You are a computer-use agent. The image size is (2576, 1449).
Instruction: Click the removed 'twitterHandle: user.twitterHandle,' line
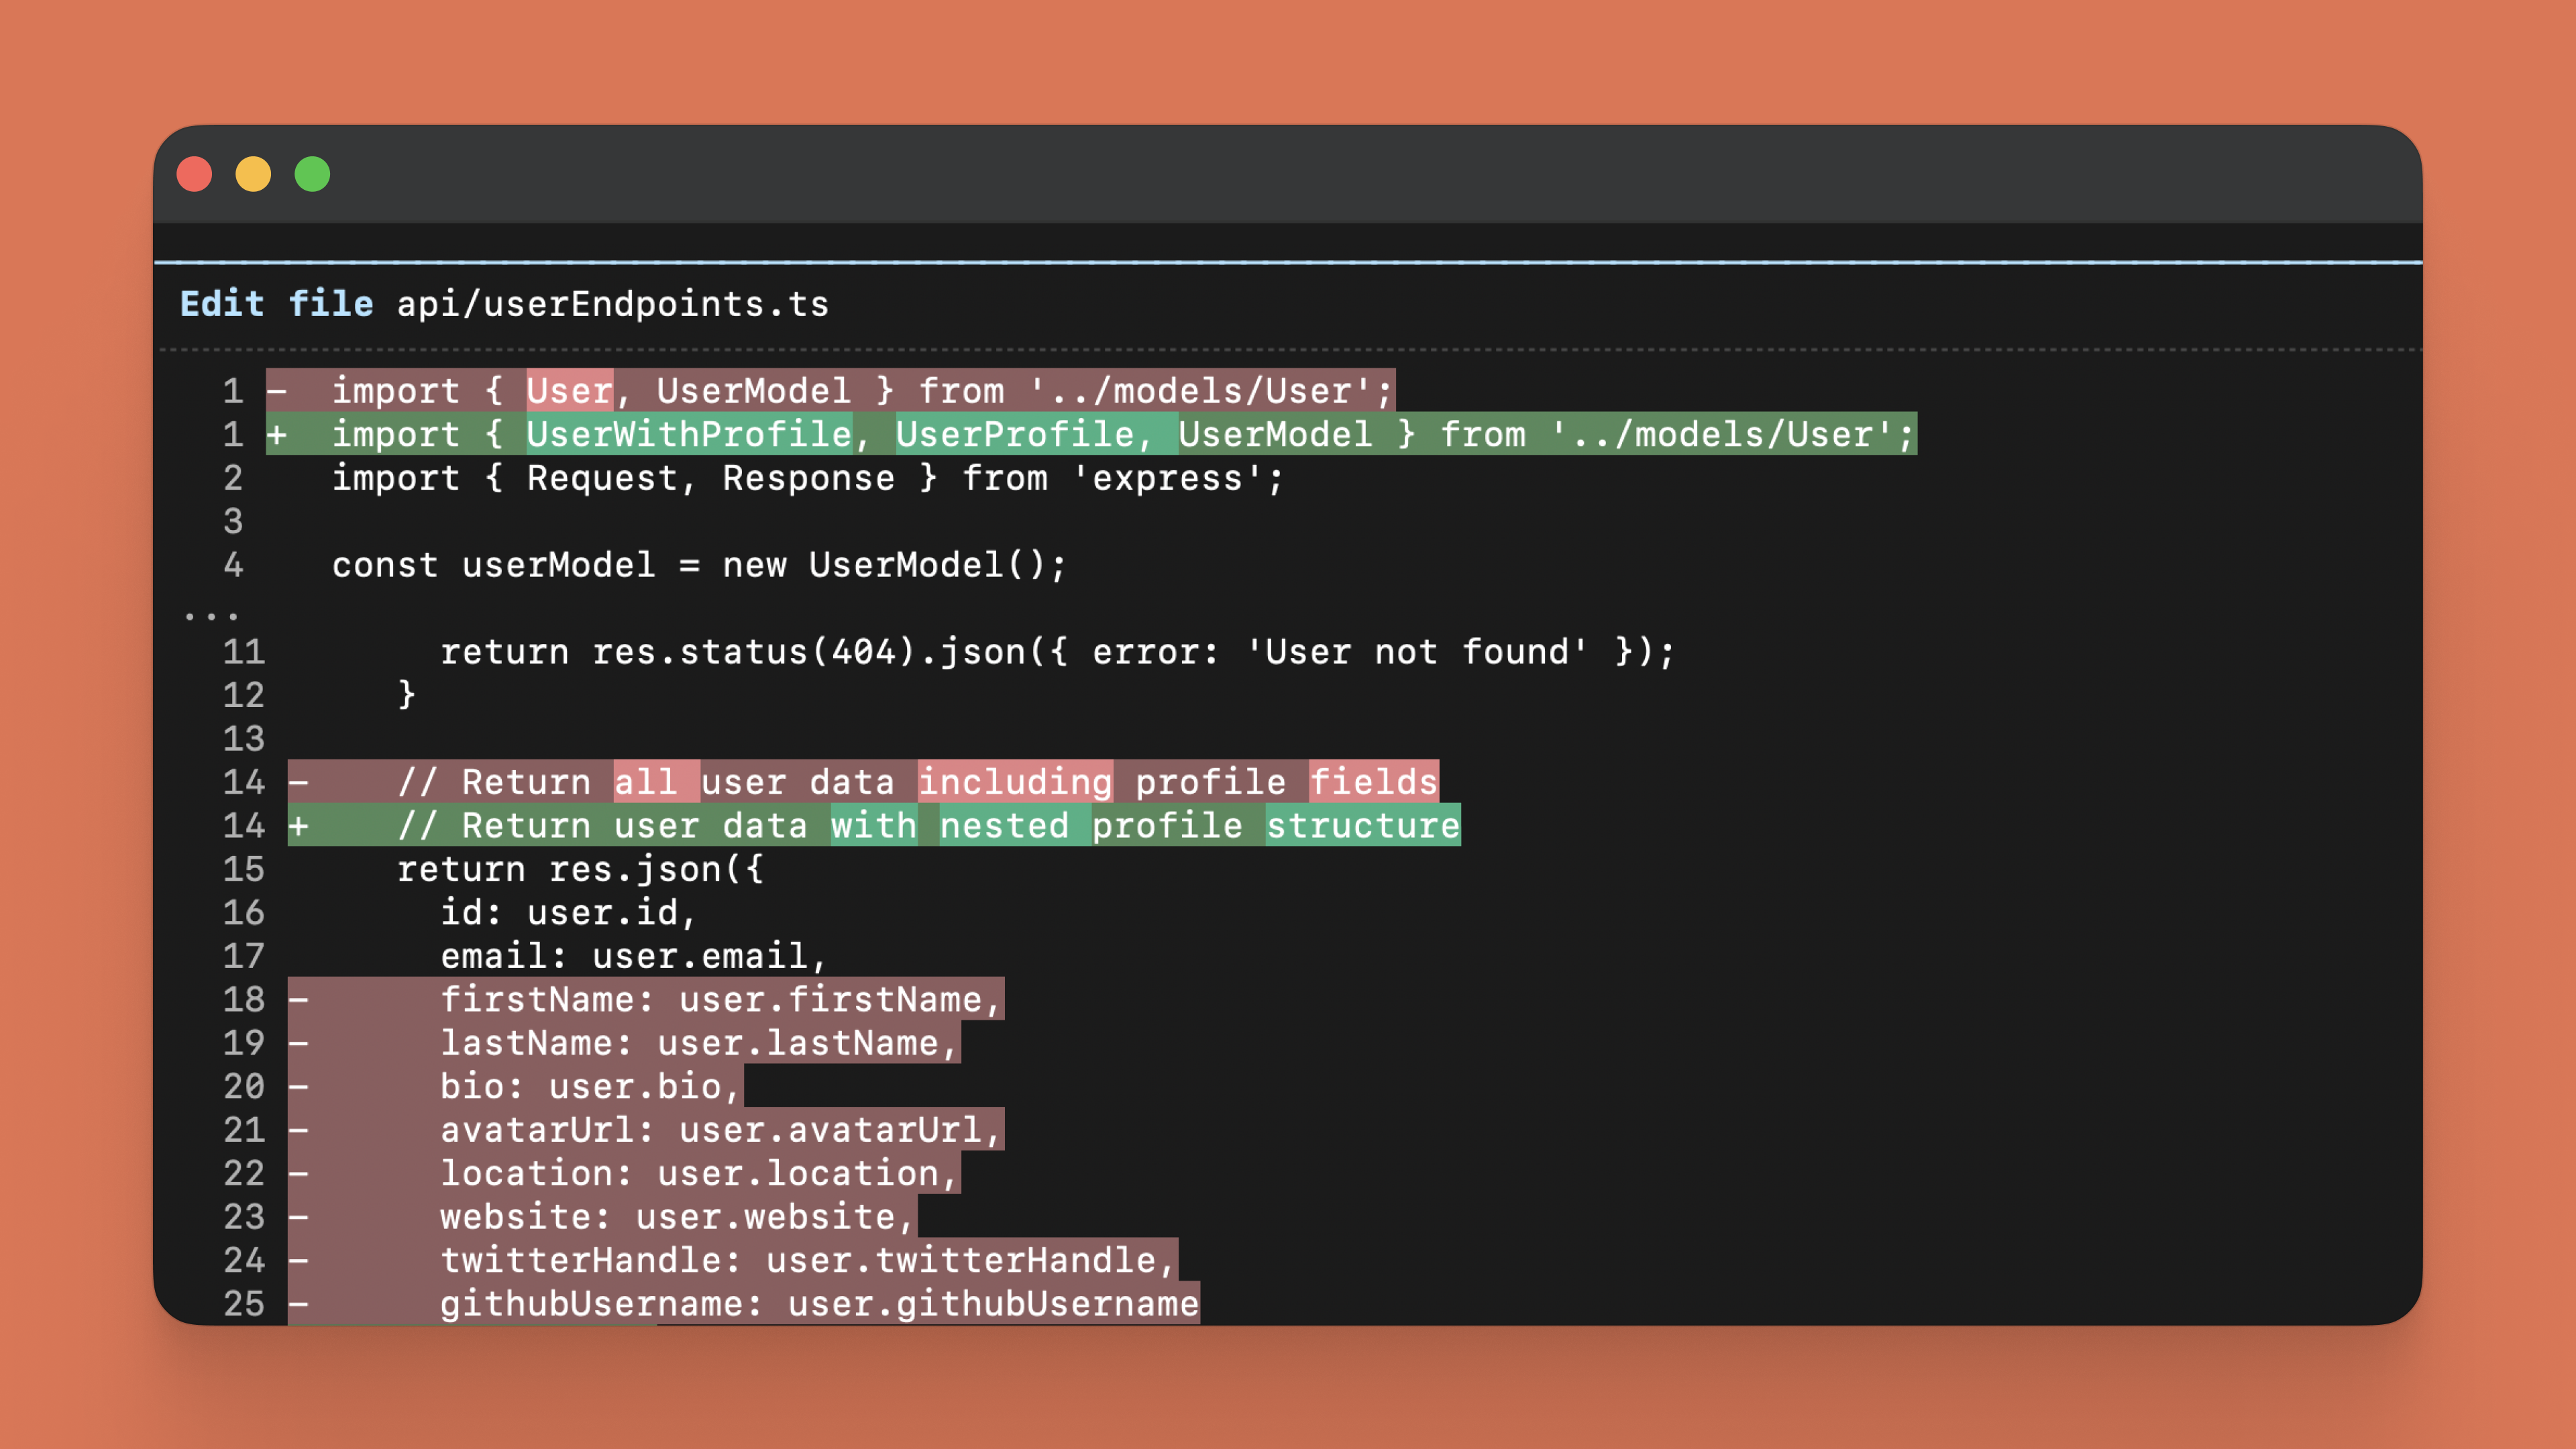(806, 1259)
